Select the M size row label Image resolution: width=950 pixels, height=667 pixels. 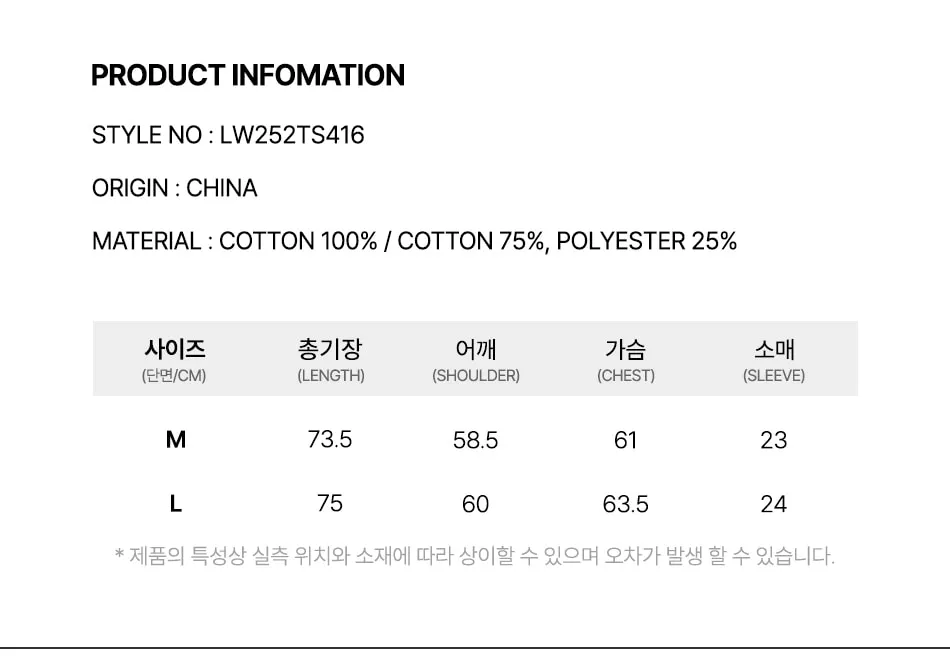point(176,439)
